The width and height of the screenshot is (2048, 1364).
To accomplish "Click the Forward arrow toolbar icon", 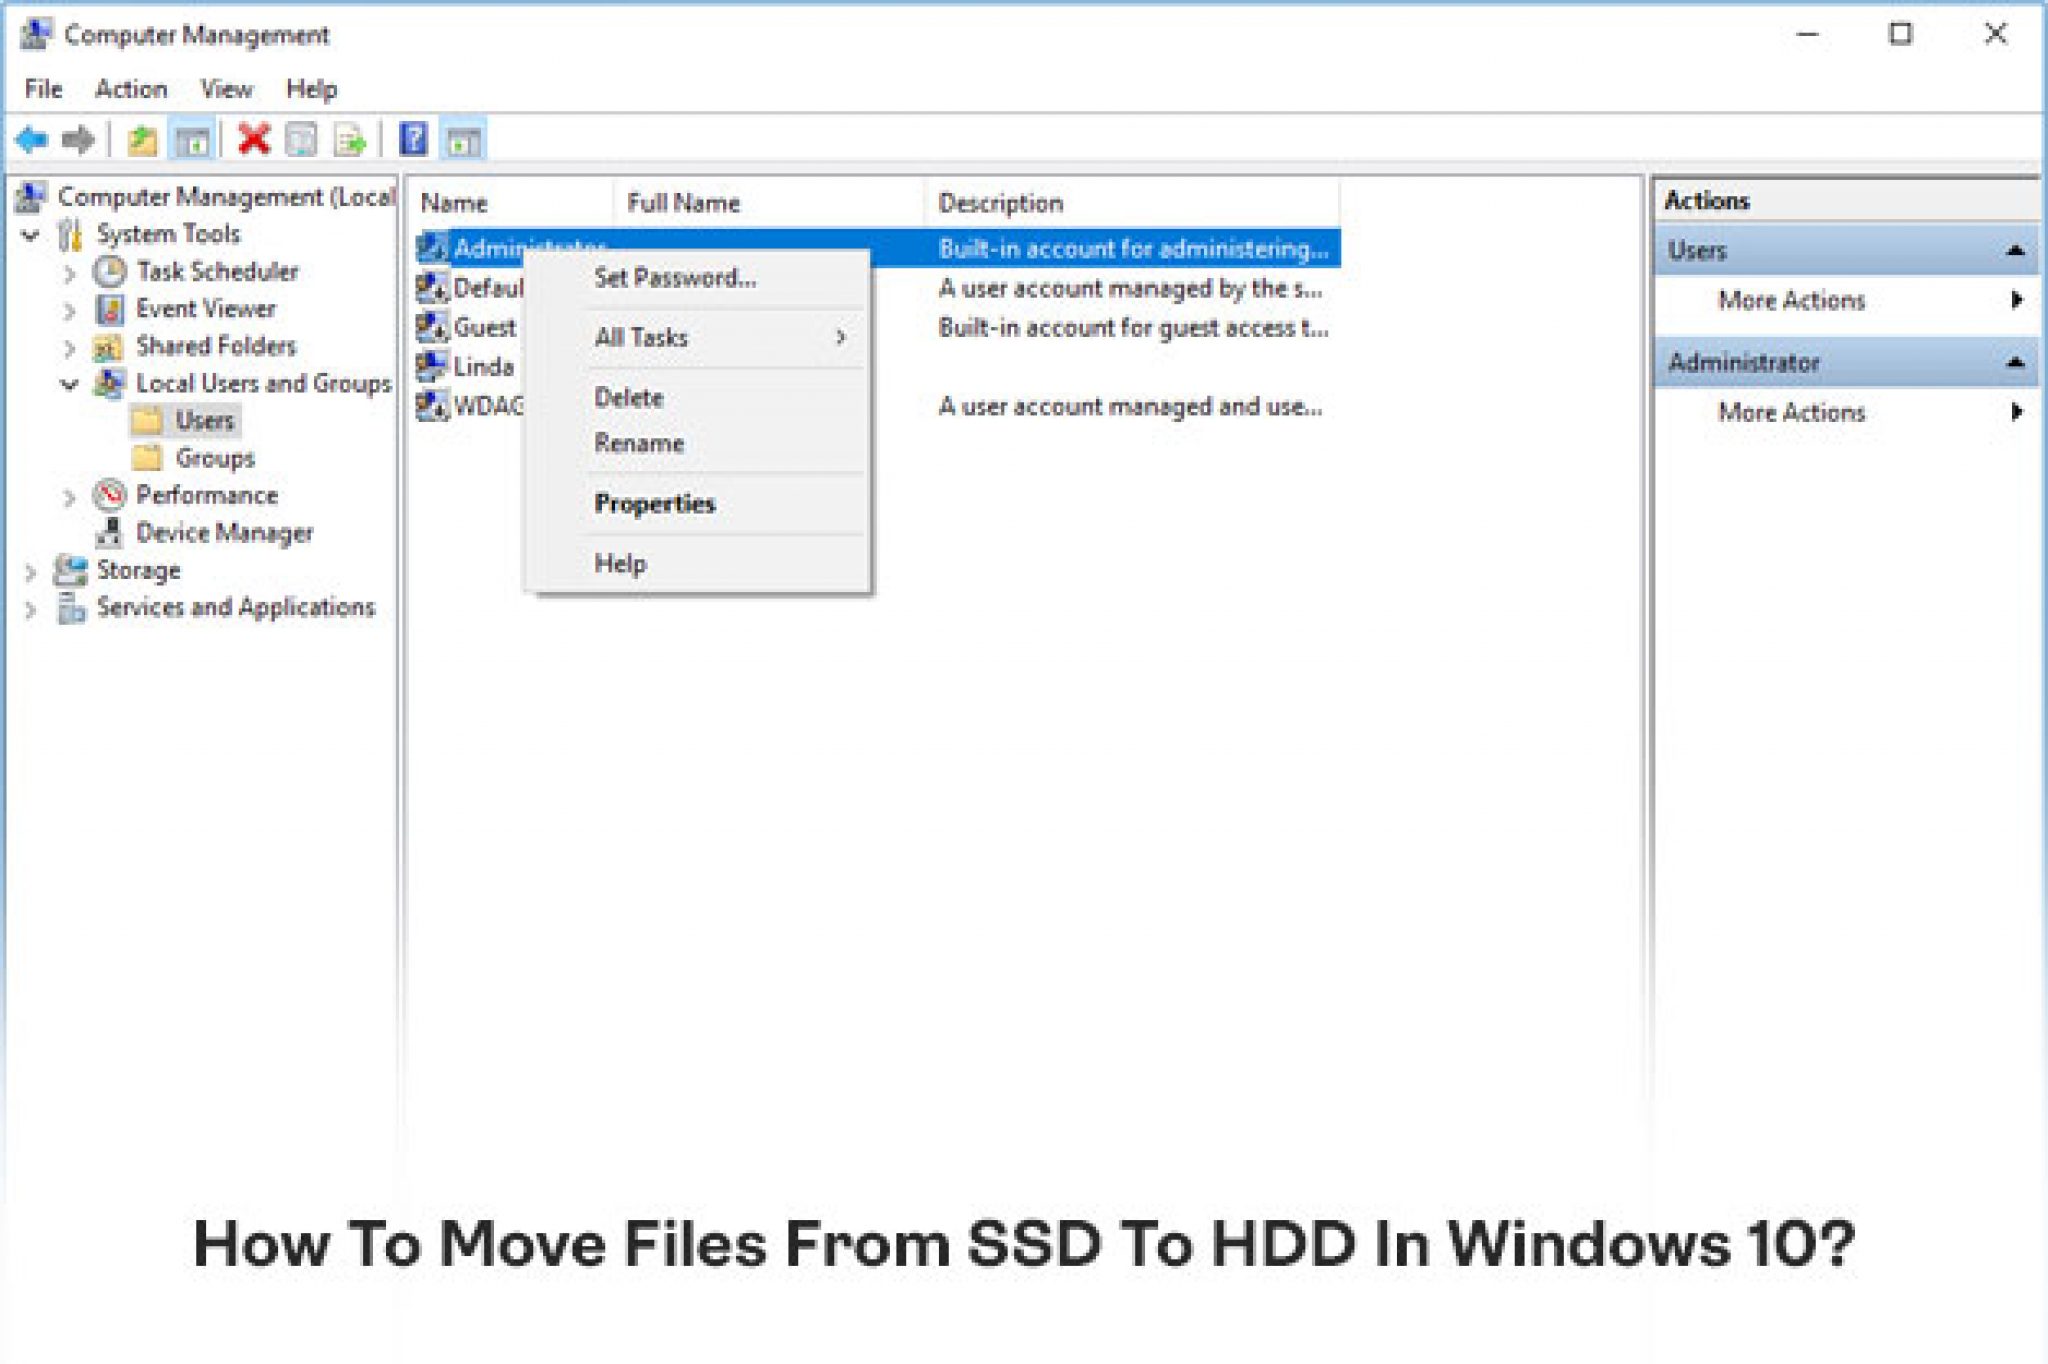I will coord(78,140).
